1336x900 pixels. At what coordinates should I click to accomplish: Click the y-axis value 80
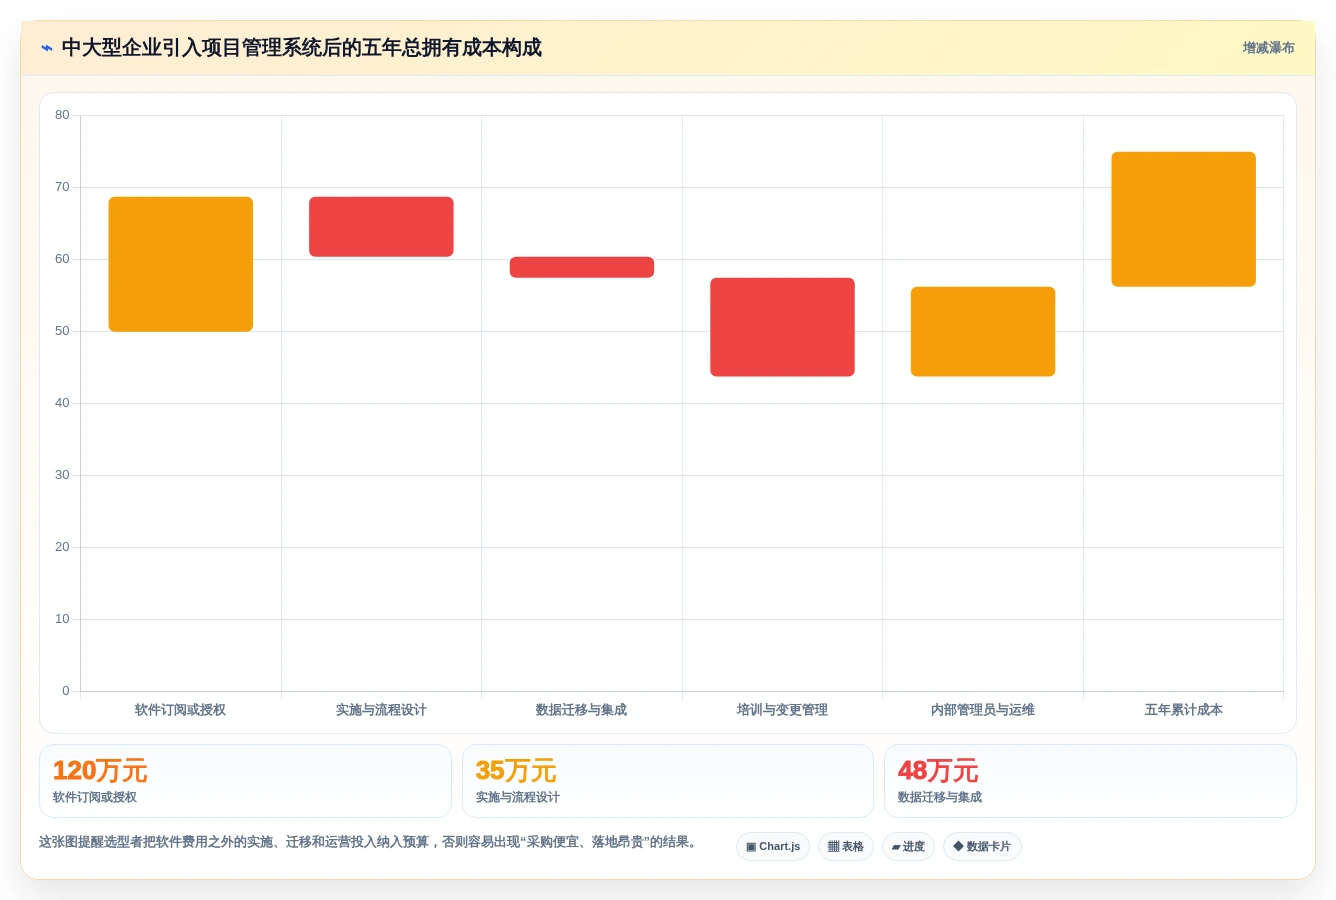tap(62, 115)
